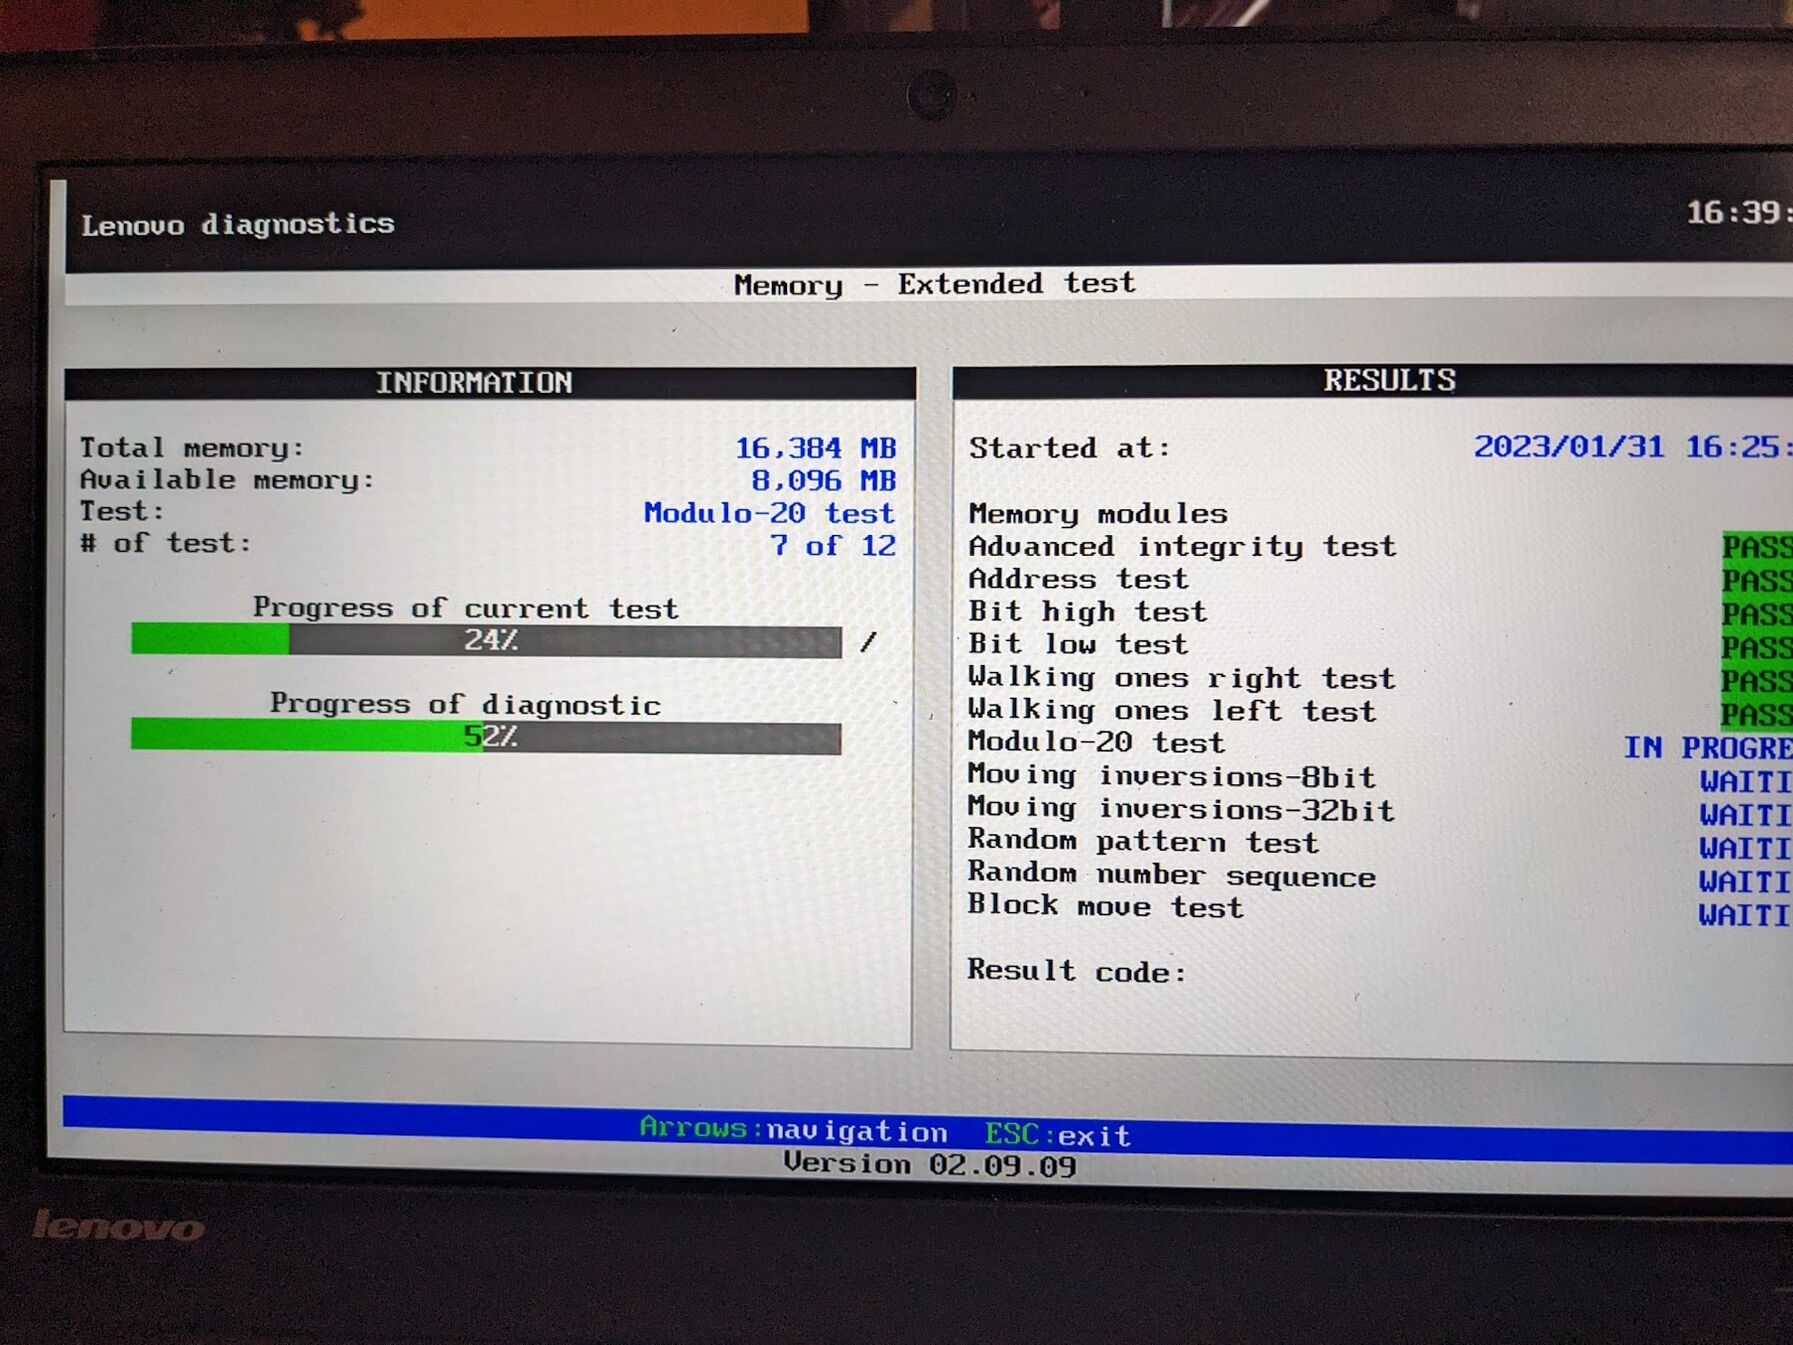
Task: Click the 'Random number sequence' row
Action: pyautogui.click(x=1172, y=874)
